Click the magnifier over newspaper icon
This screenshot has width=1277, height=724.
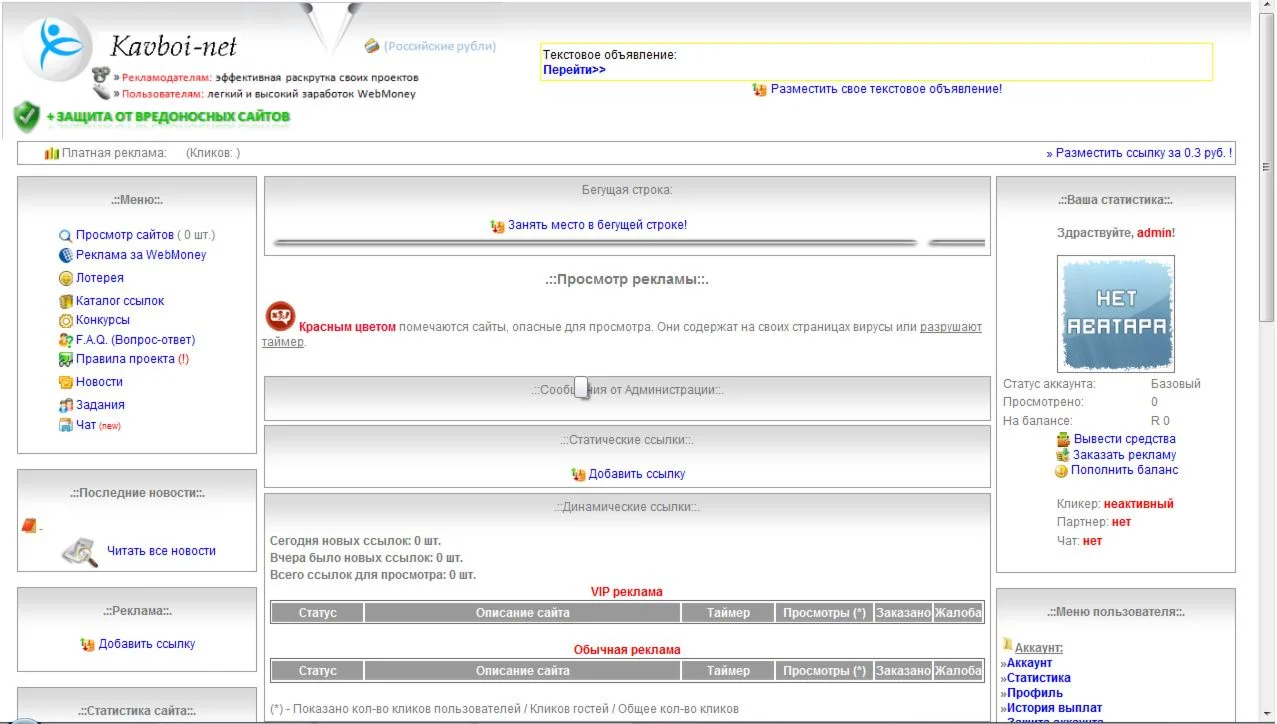[80, 551]
